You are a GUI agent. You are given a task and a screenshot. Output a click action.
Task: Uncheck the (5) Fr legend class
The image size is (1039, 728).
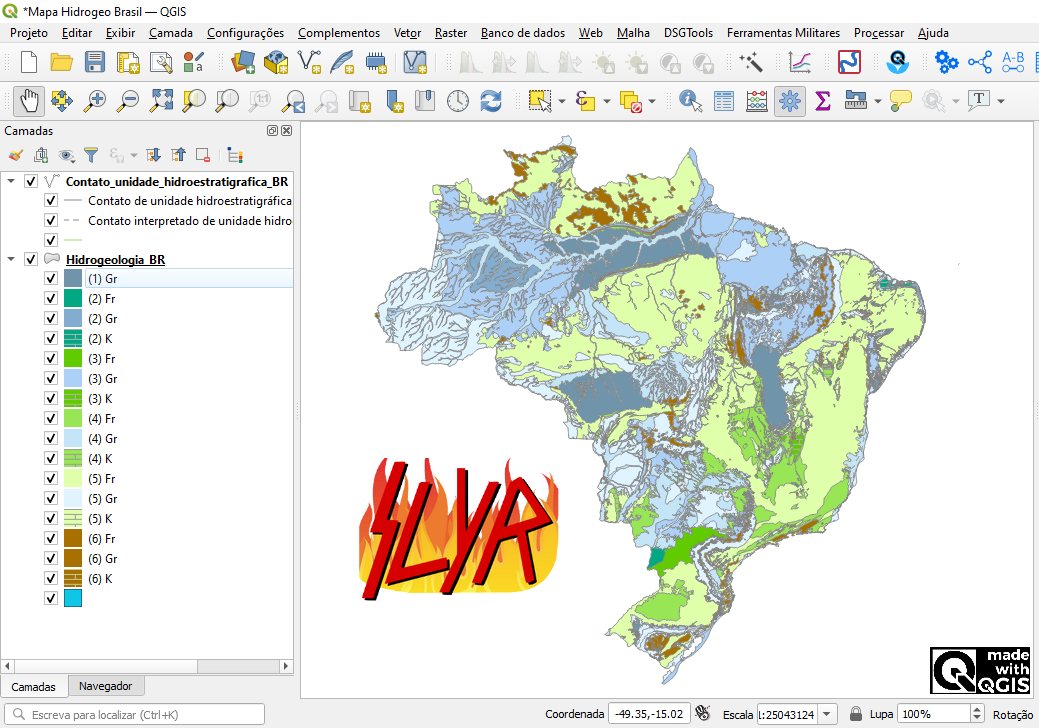click(51, 478)
